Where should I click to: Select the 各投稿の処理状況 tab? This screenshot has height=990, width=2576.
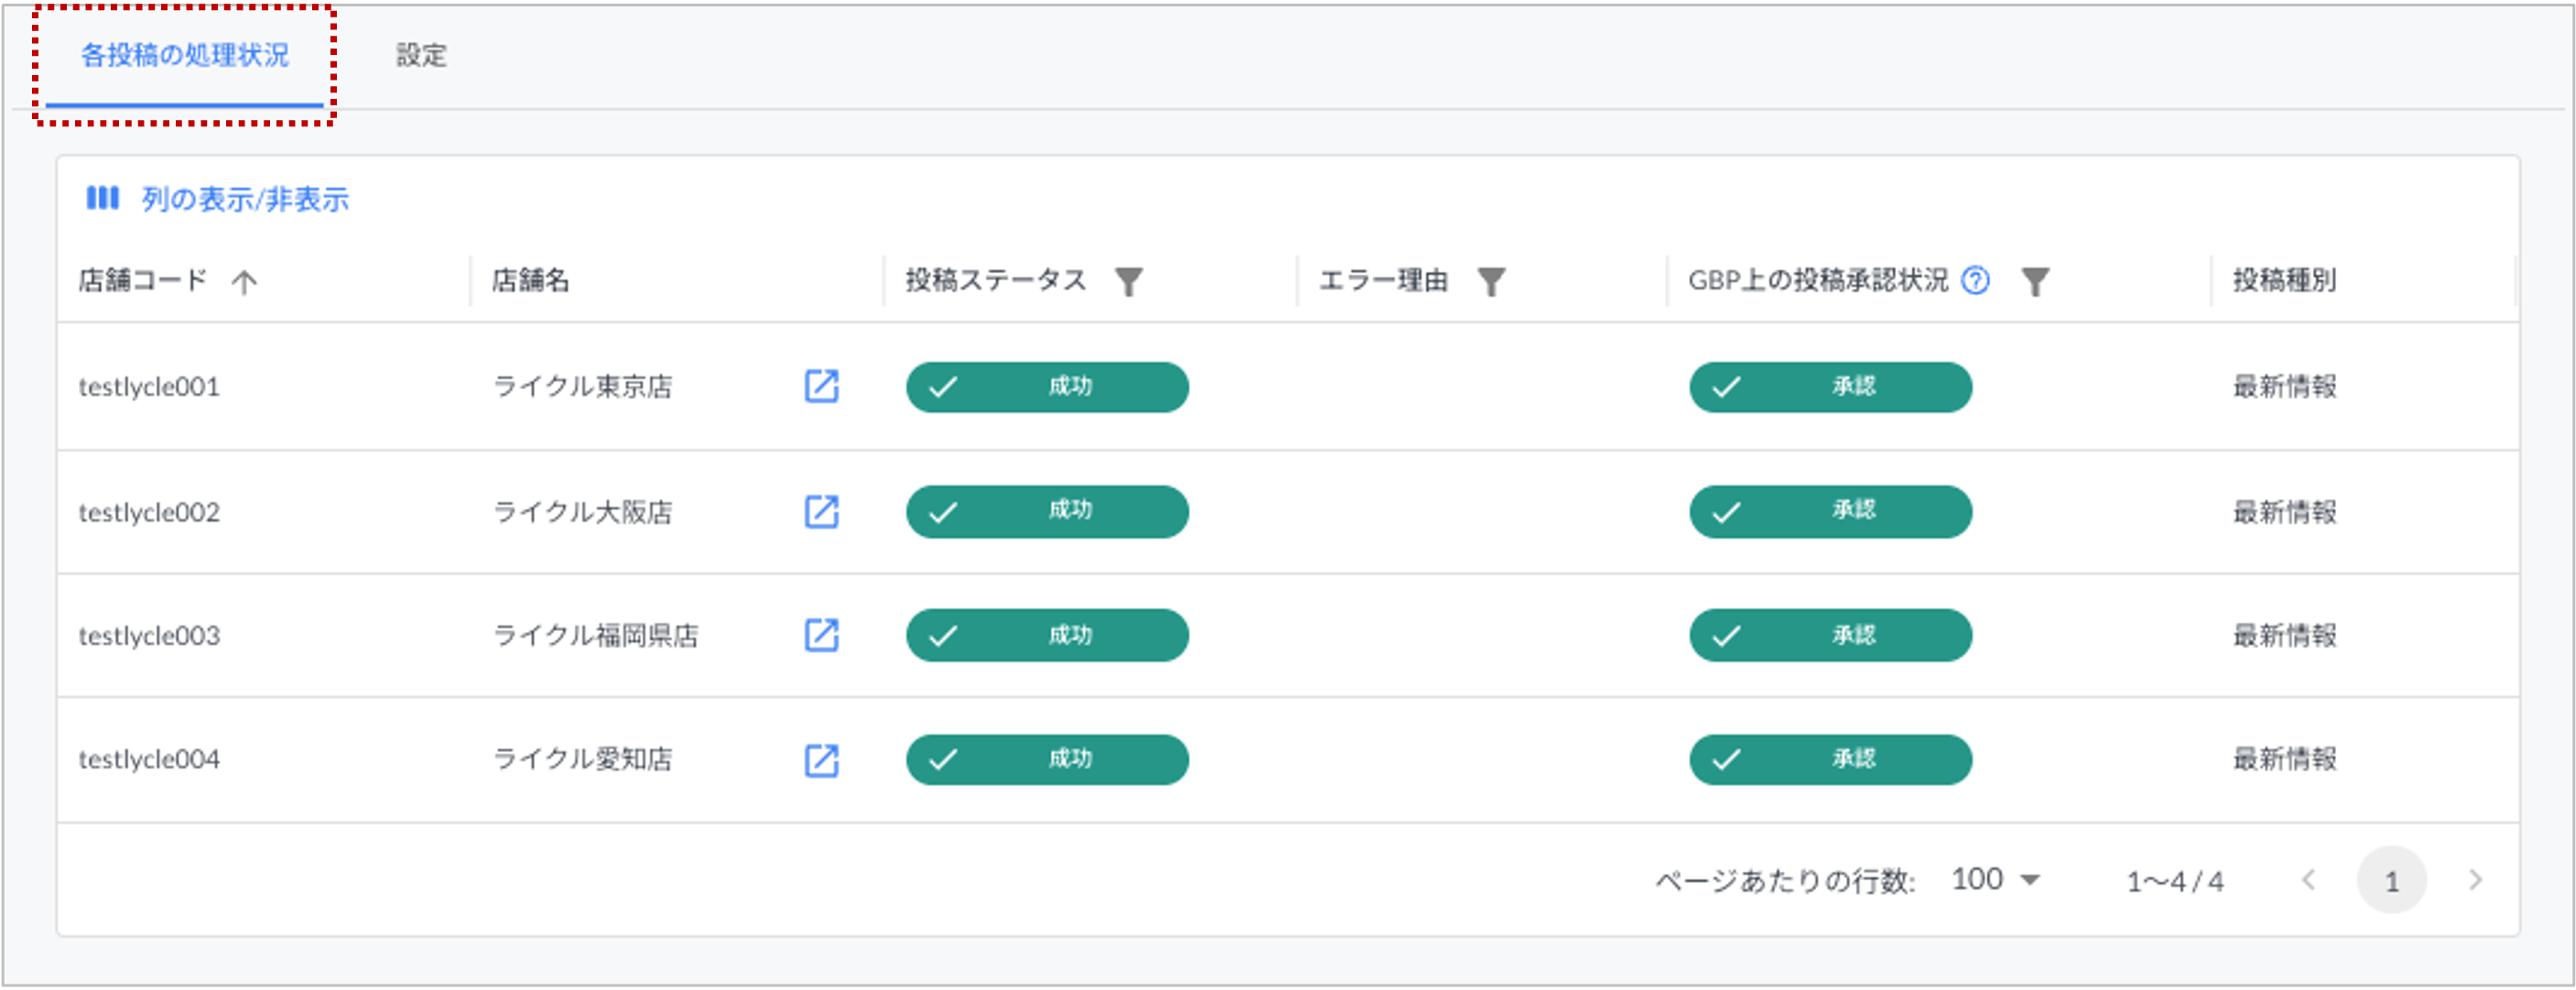[183, 56]
